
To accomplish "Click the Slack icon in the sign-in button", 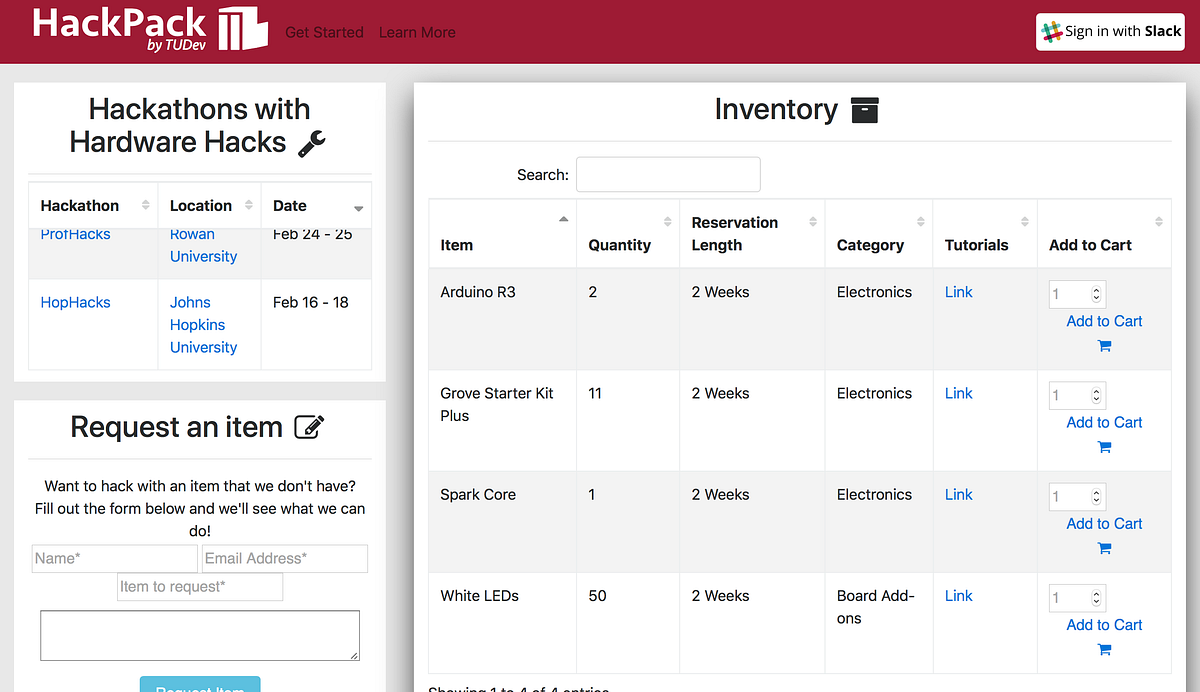I will click(1052, 31).
